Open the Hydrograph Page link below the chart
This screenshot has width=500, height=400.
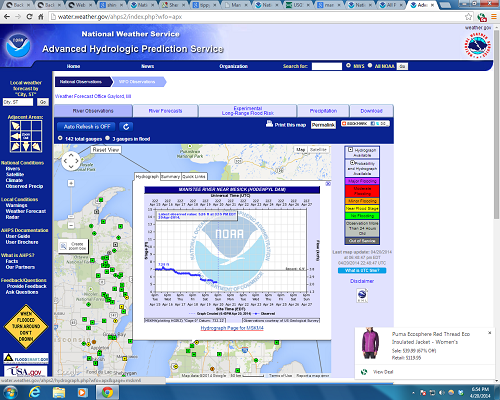[232, 328]
